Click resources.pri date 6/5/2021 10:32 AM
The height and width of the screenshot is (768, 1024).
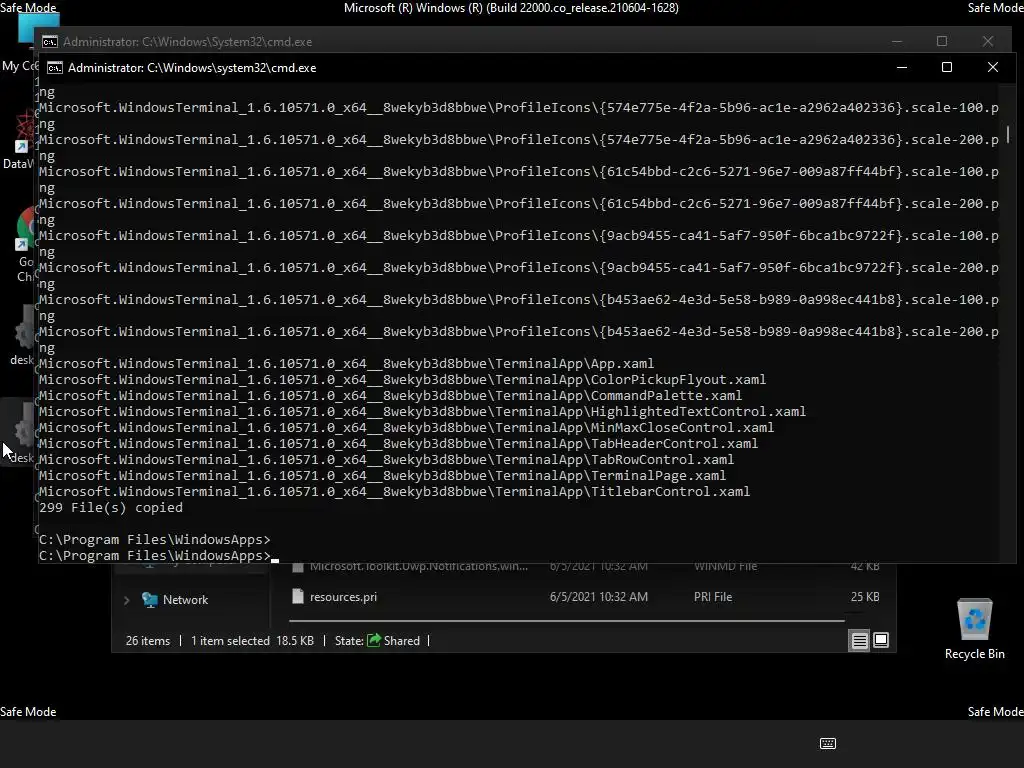[x=599, y=597]
